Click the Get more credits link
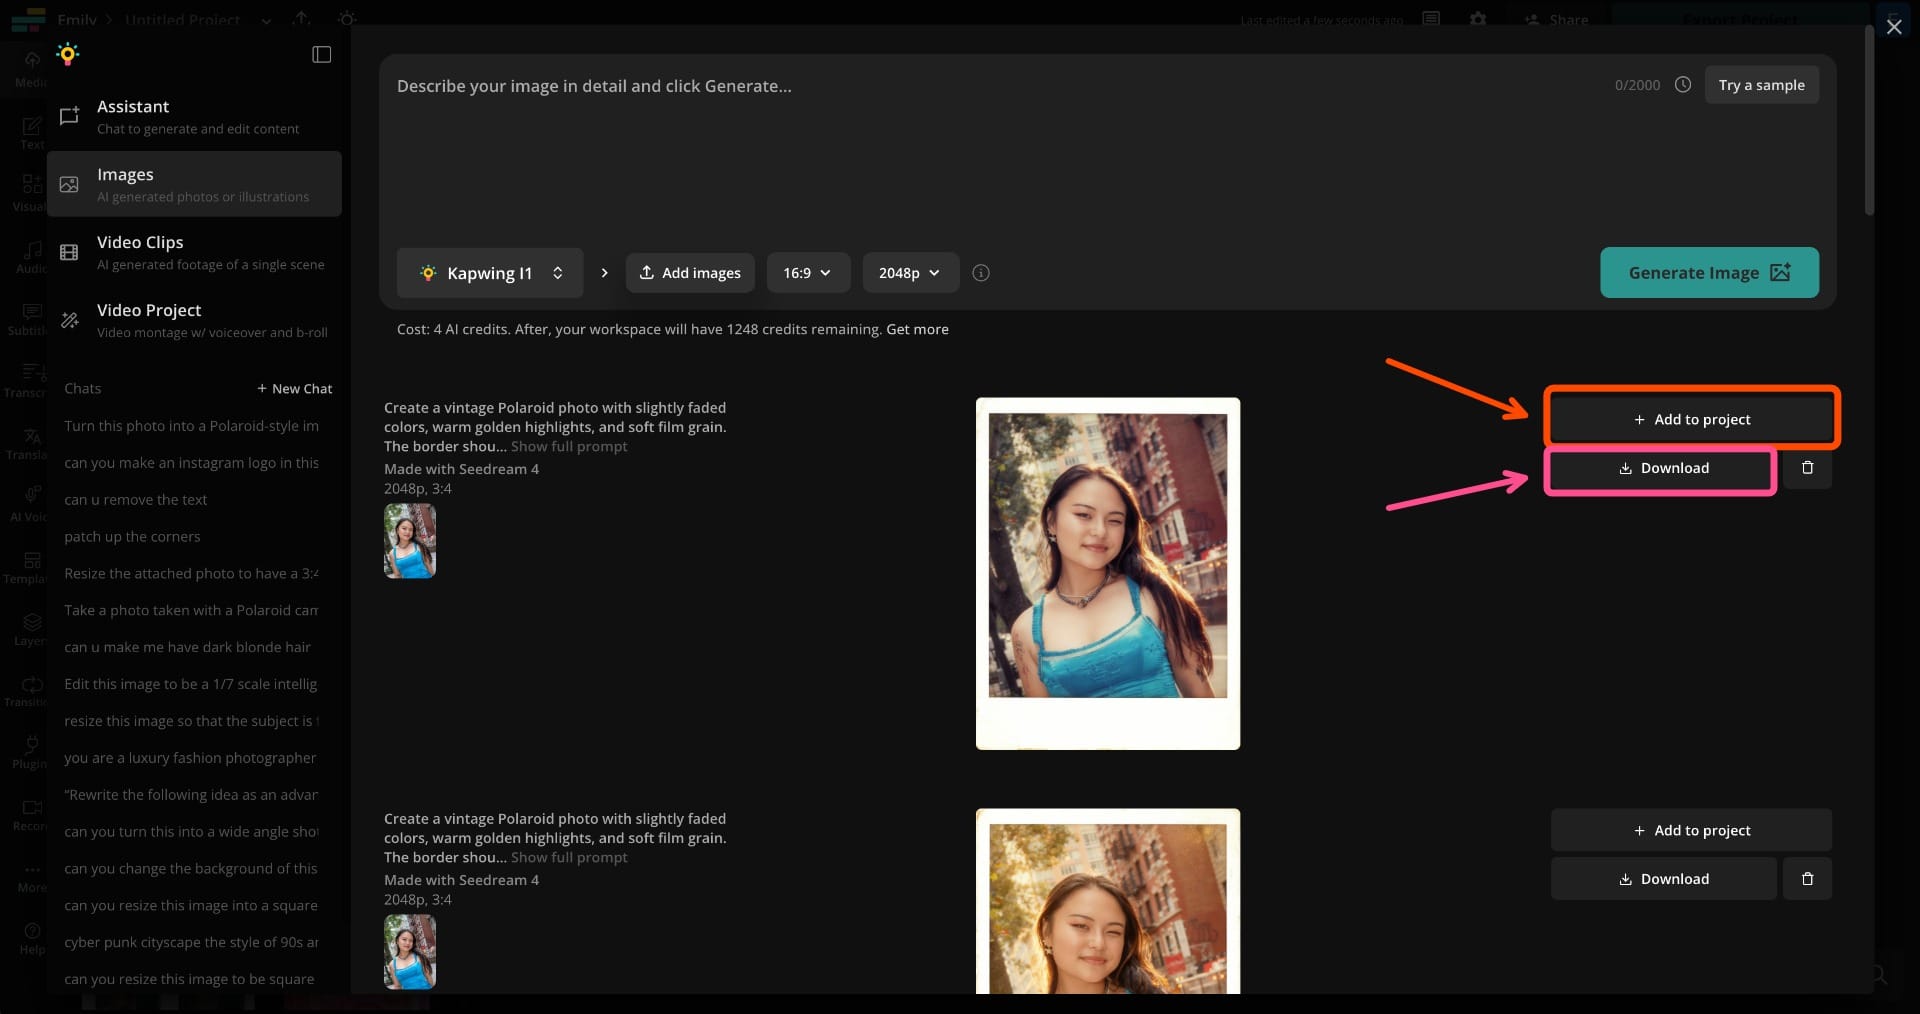1920x1014 pixels. click(917, 329)
